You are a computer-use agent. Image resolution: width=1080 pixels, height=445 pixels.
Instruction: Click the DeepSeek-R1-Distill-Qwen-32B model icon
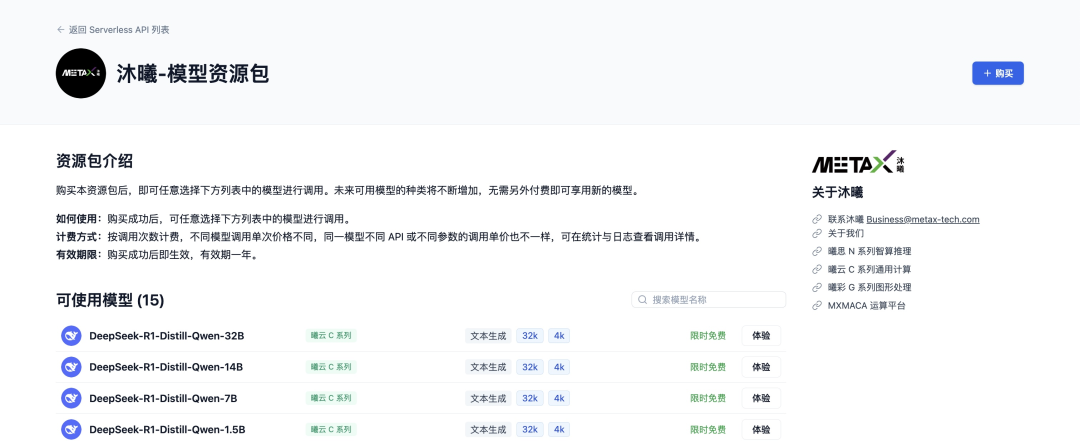coord(72,336)
